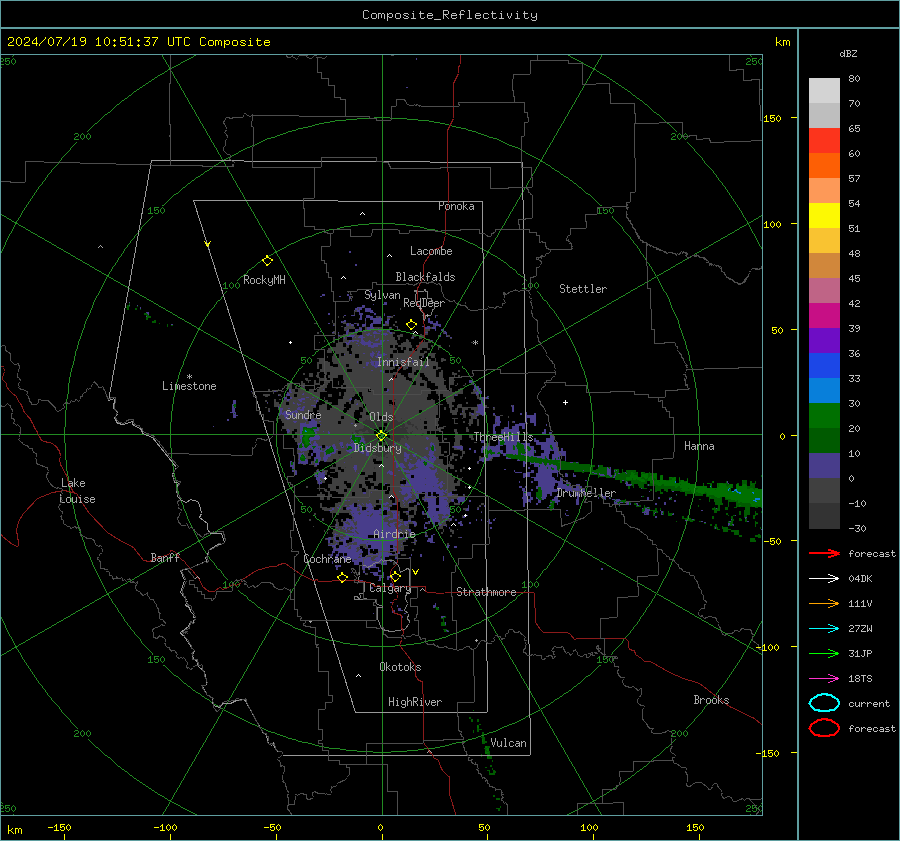Click the yellow diamond marker below Cochrane

tap(343, 578)
